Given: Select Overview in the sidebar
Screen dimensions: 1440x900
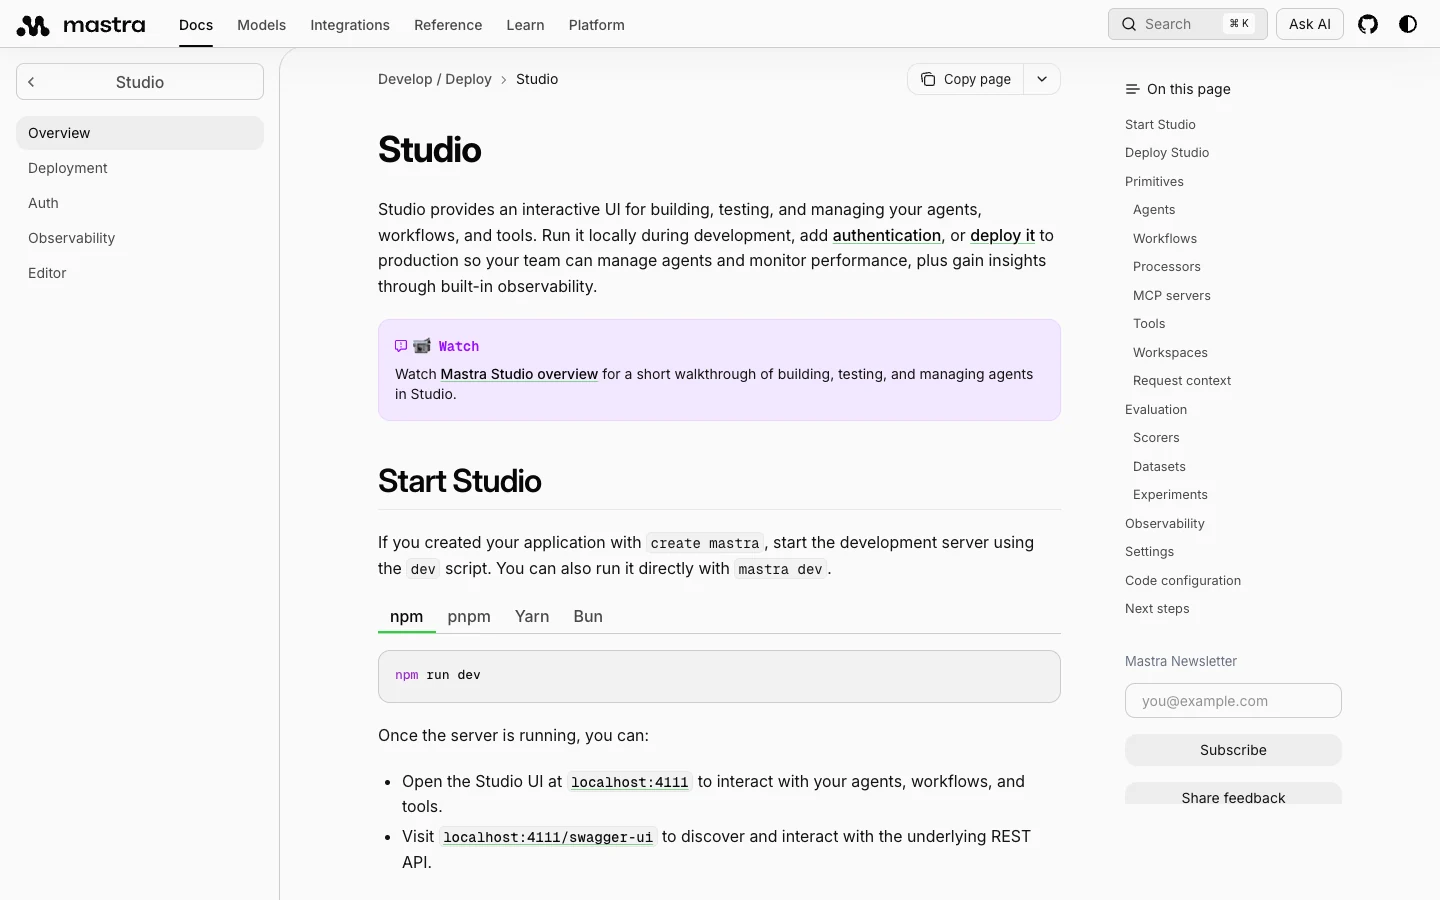Looking at the screenshot, I should pos(140,133).
